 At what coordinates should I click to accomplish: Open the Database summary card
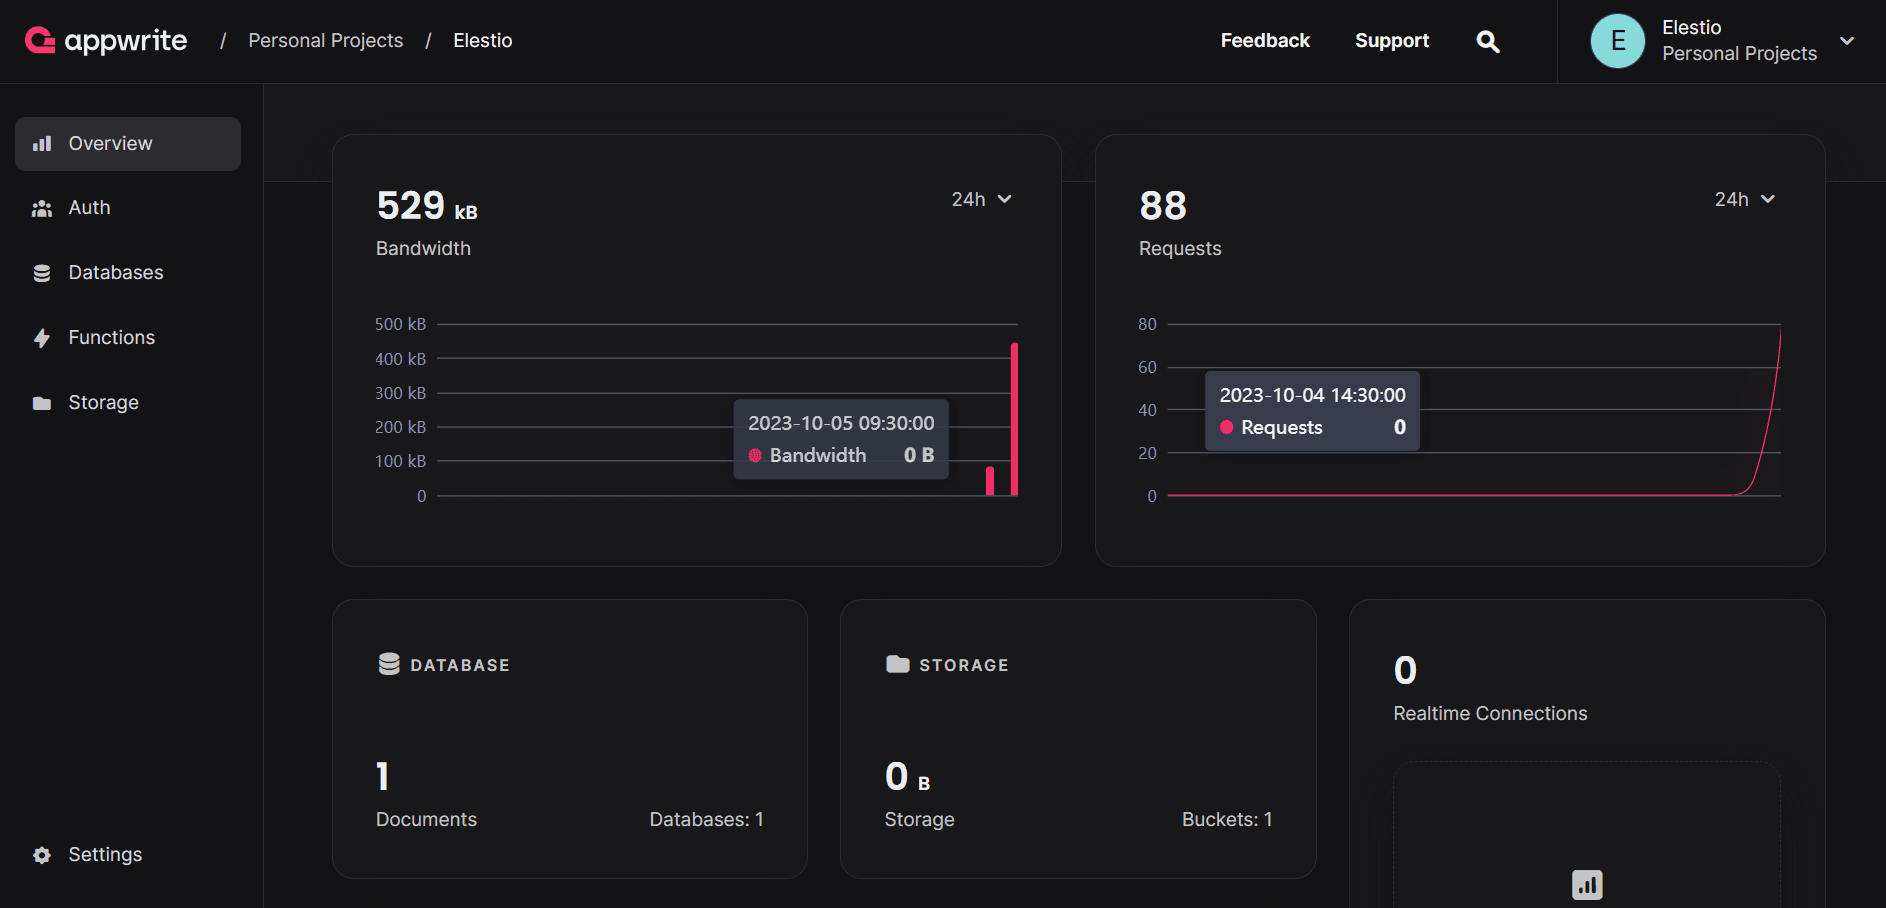569,738
